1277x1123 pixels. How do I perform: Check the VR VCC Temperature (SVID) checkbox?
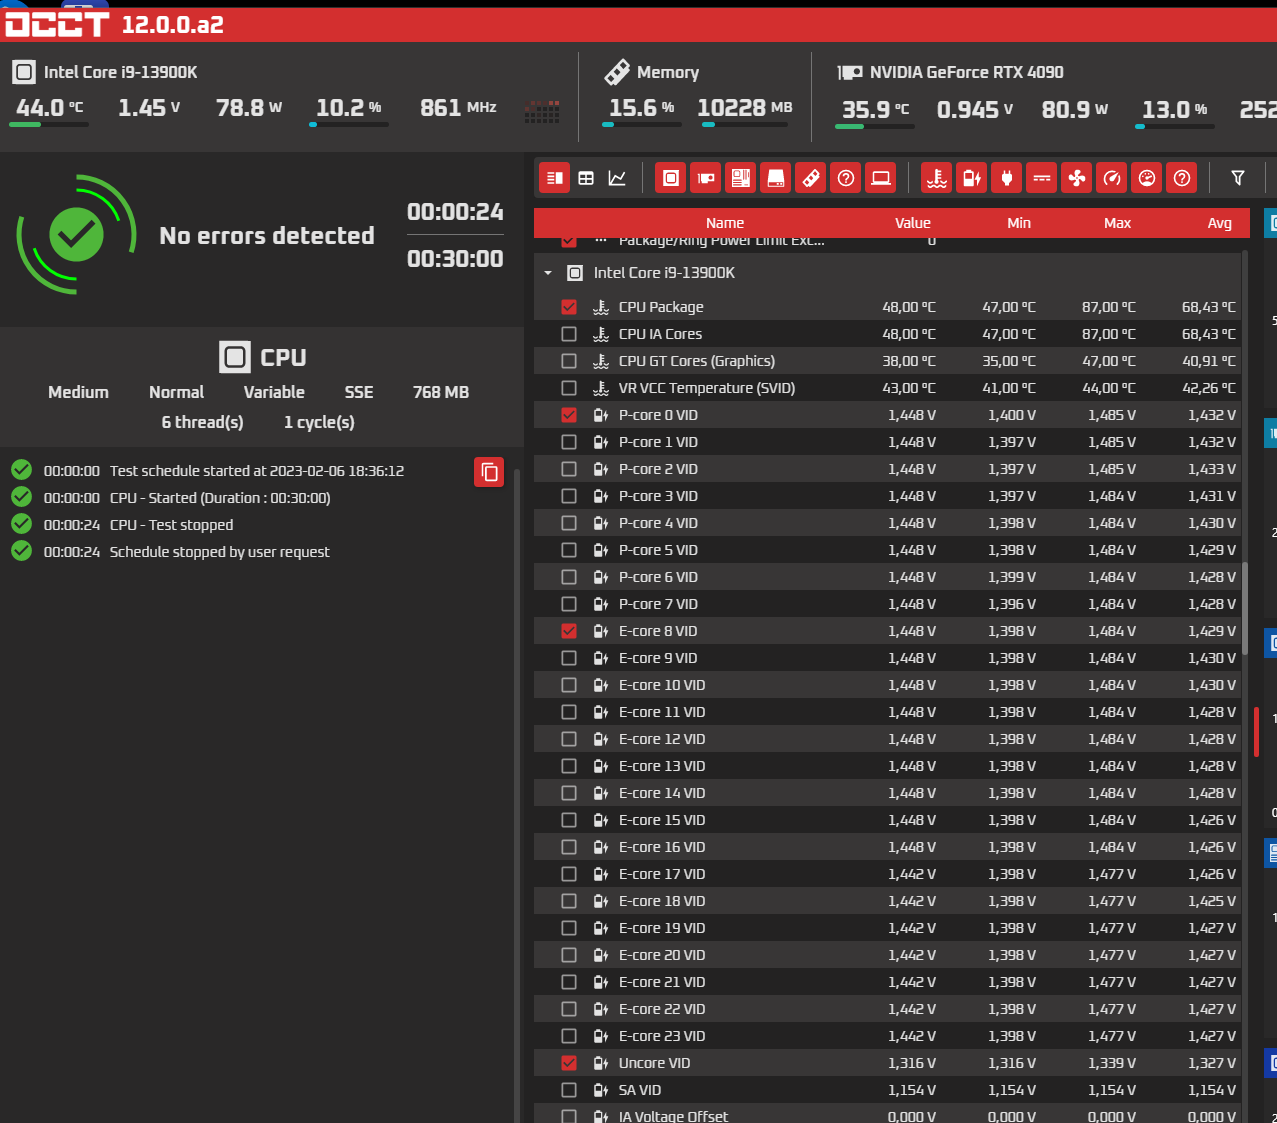coord(569,388)
